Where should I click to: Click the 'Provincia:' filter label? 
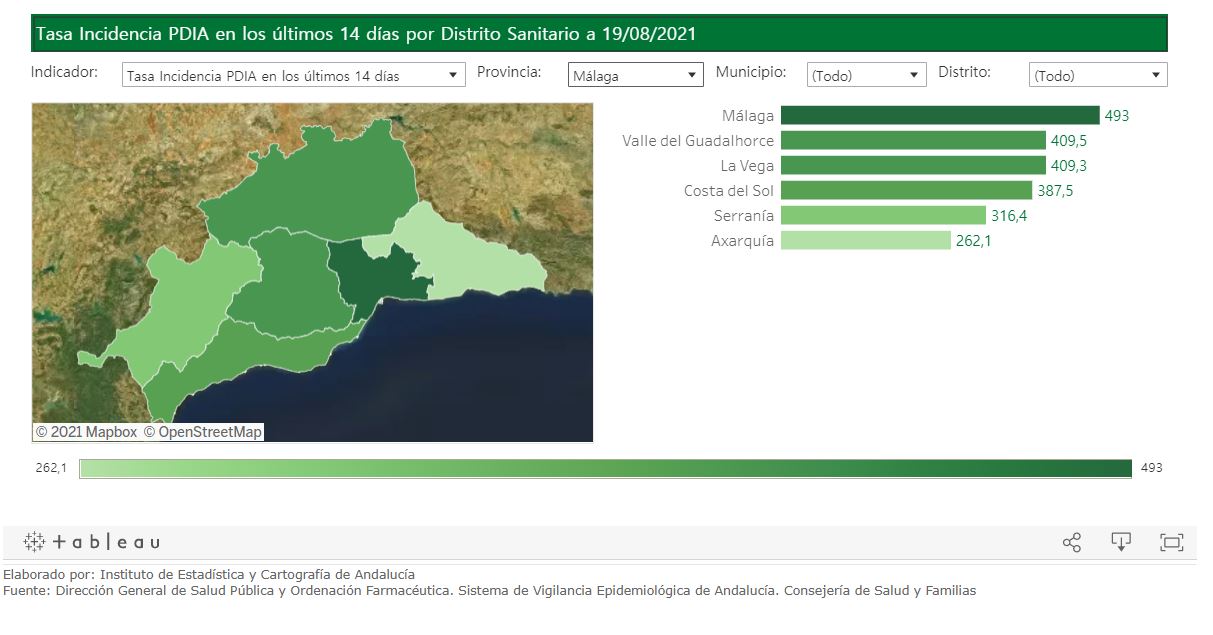509,72
